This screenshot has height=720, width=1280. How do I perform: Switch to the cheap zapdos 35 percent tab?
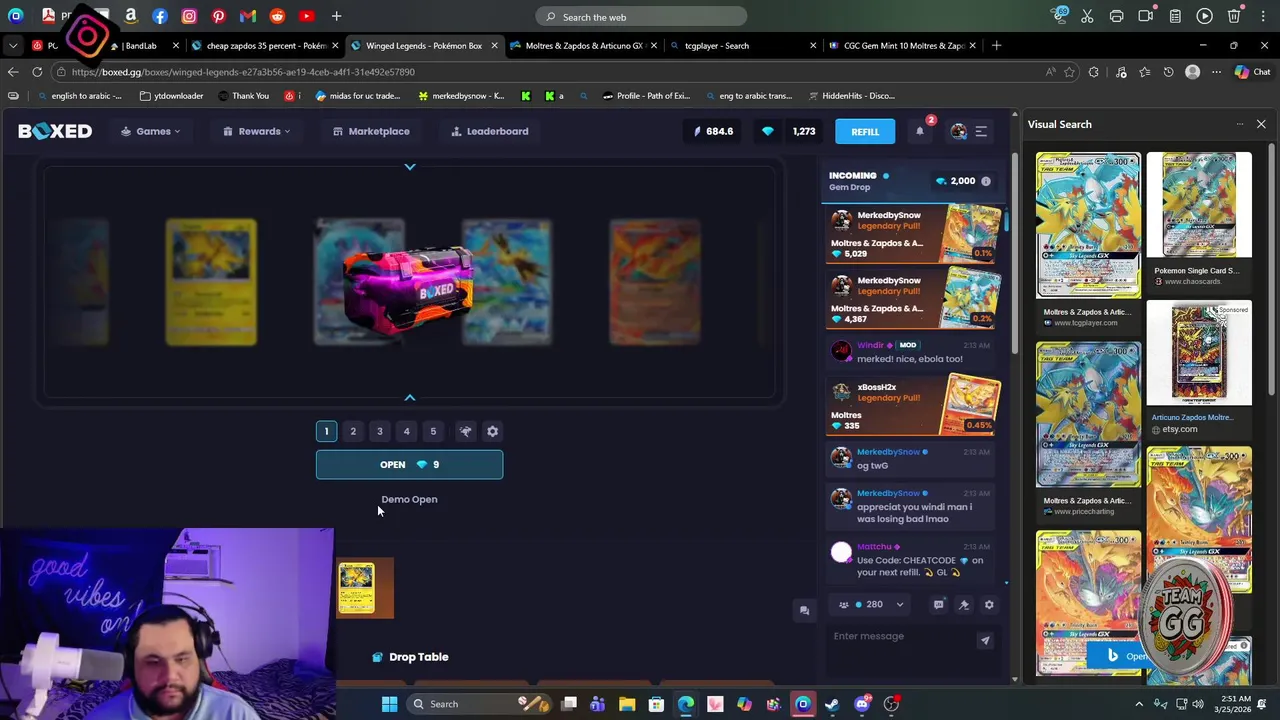click(266, 46)
